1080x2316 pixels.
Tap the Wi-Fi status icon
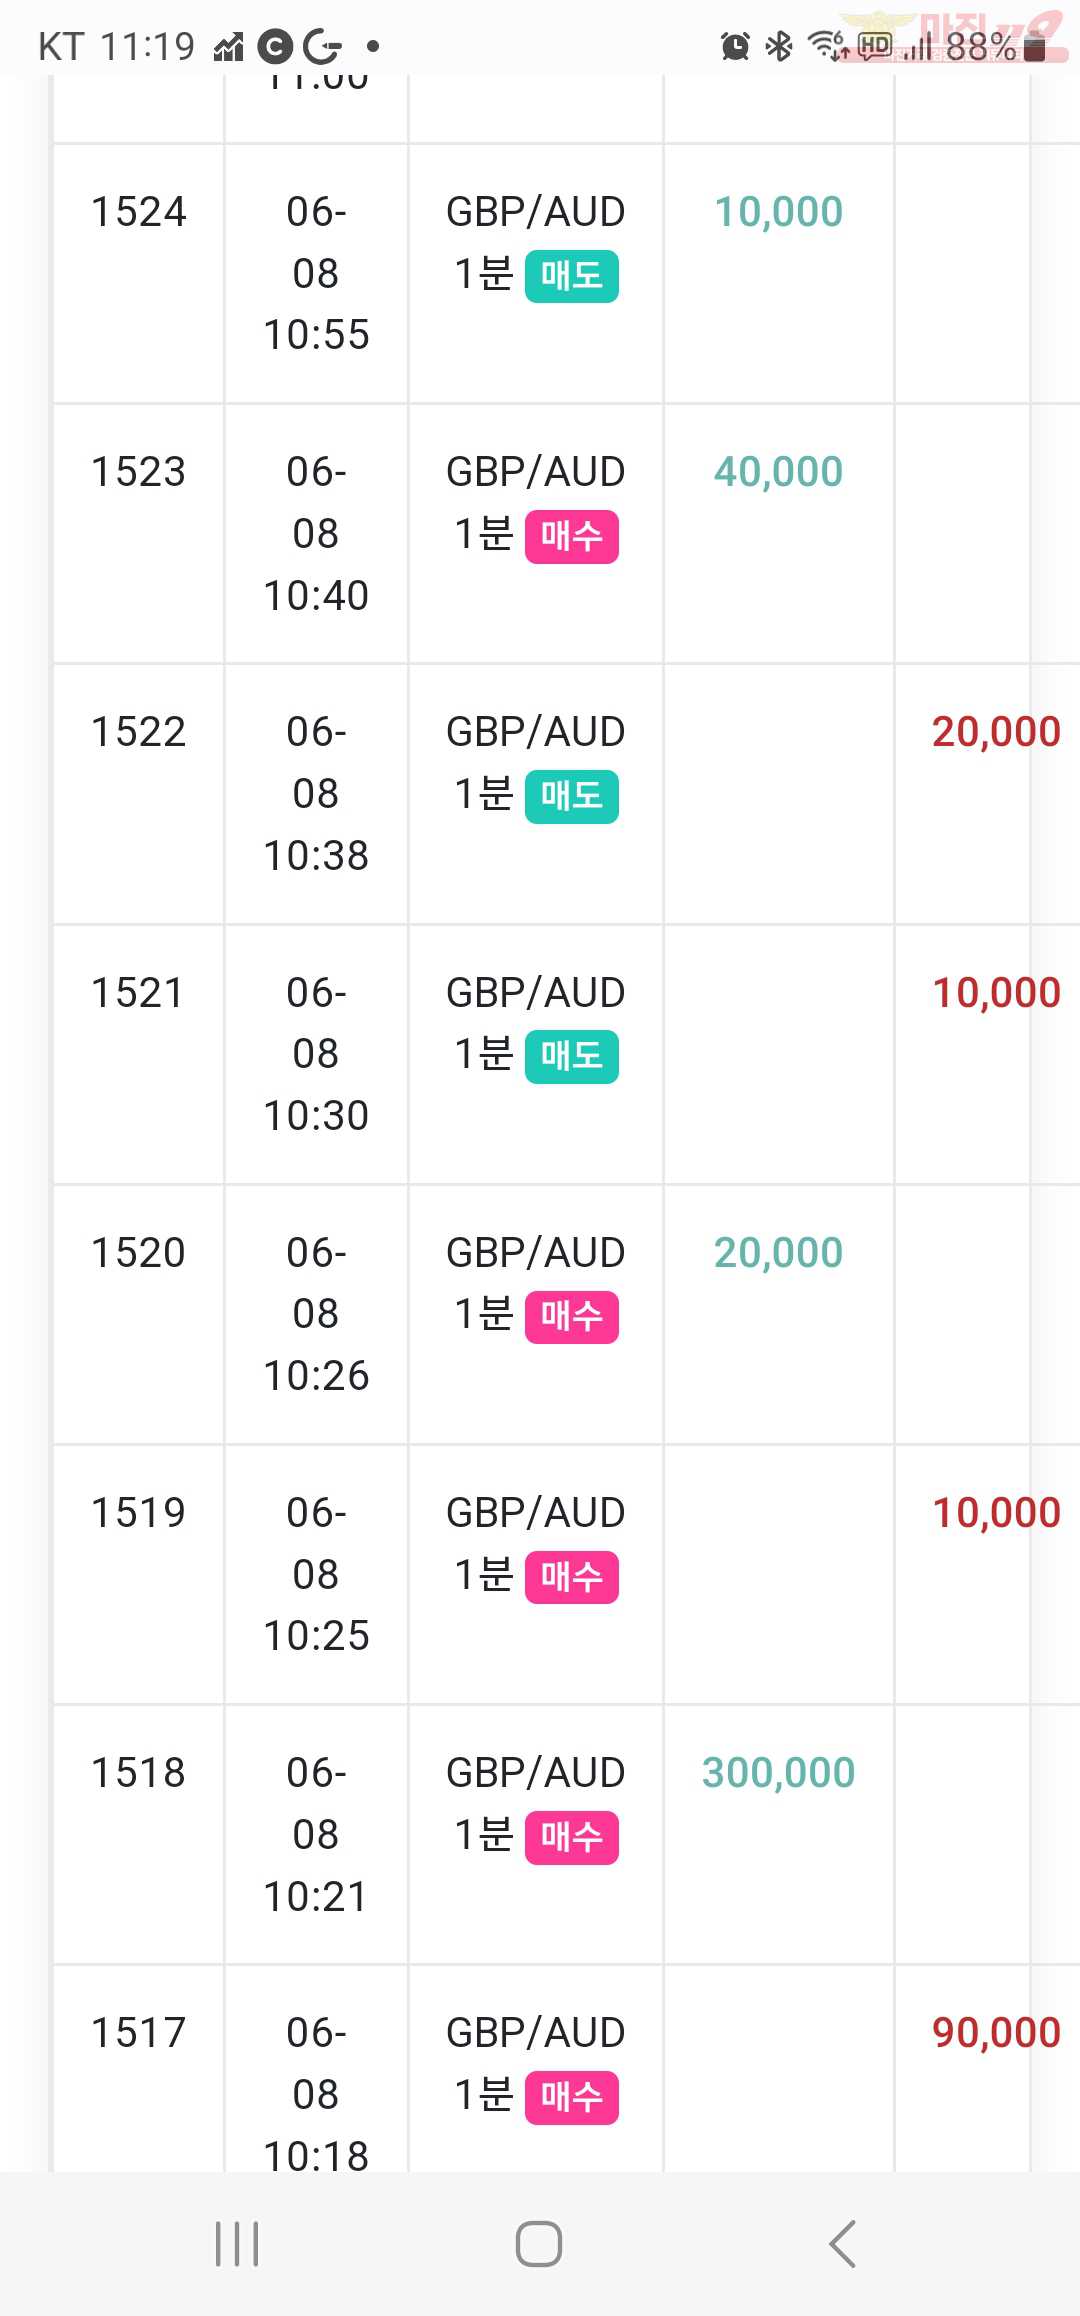[x=828, y=46]
